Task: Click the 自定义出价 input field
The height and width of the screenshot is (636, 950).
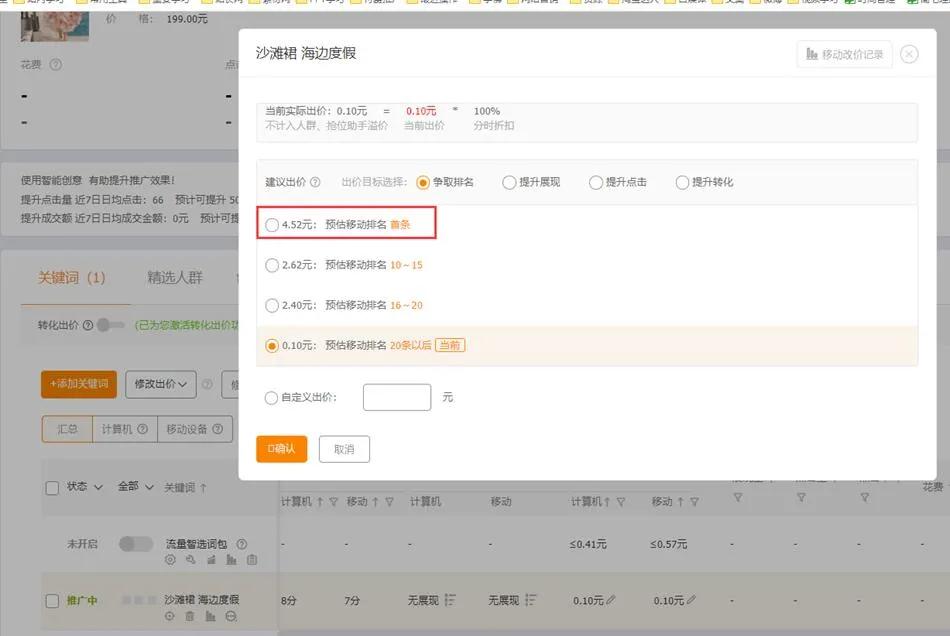Action: point(396,397)
